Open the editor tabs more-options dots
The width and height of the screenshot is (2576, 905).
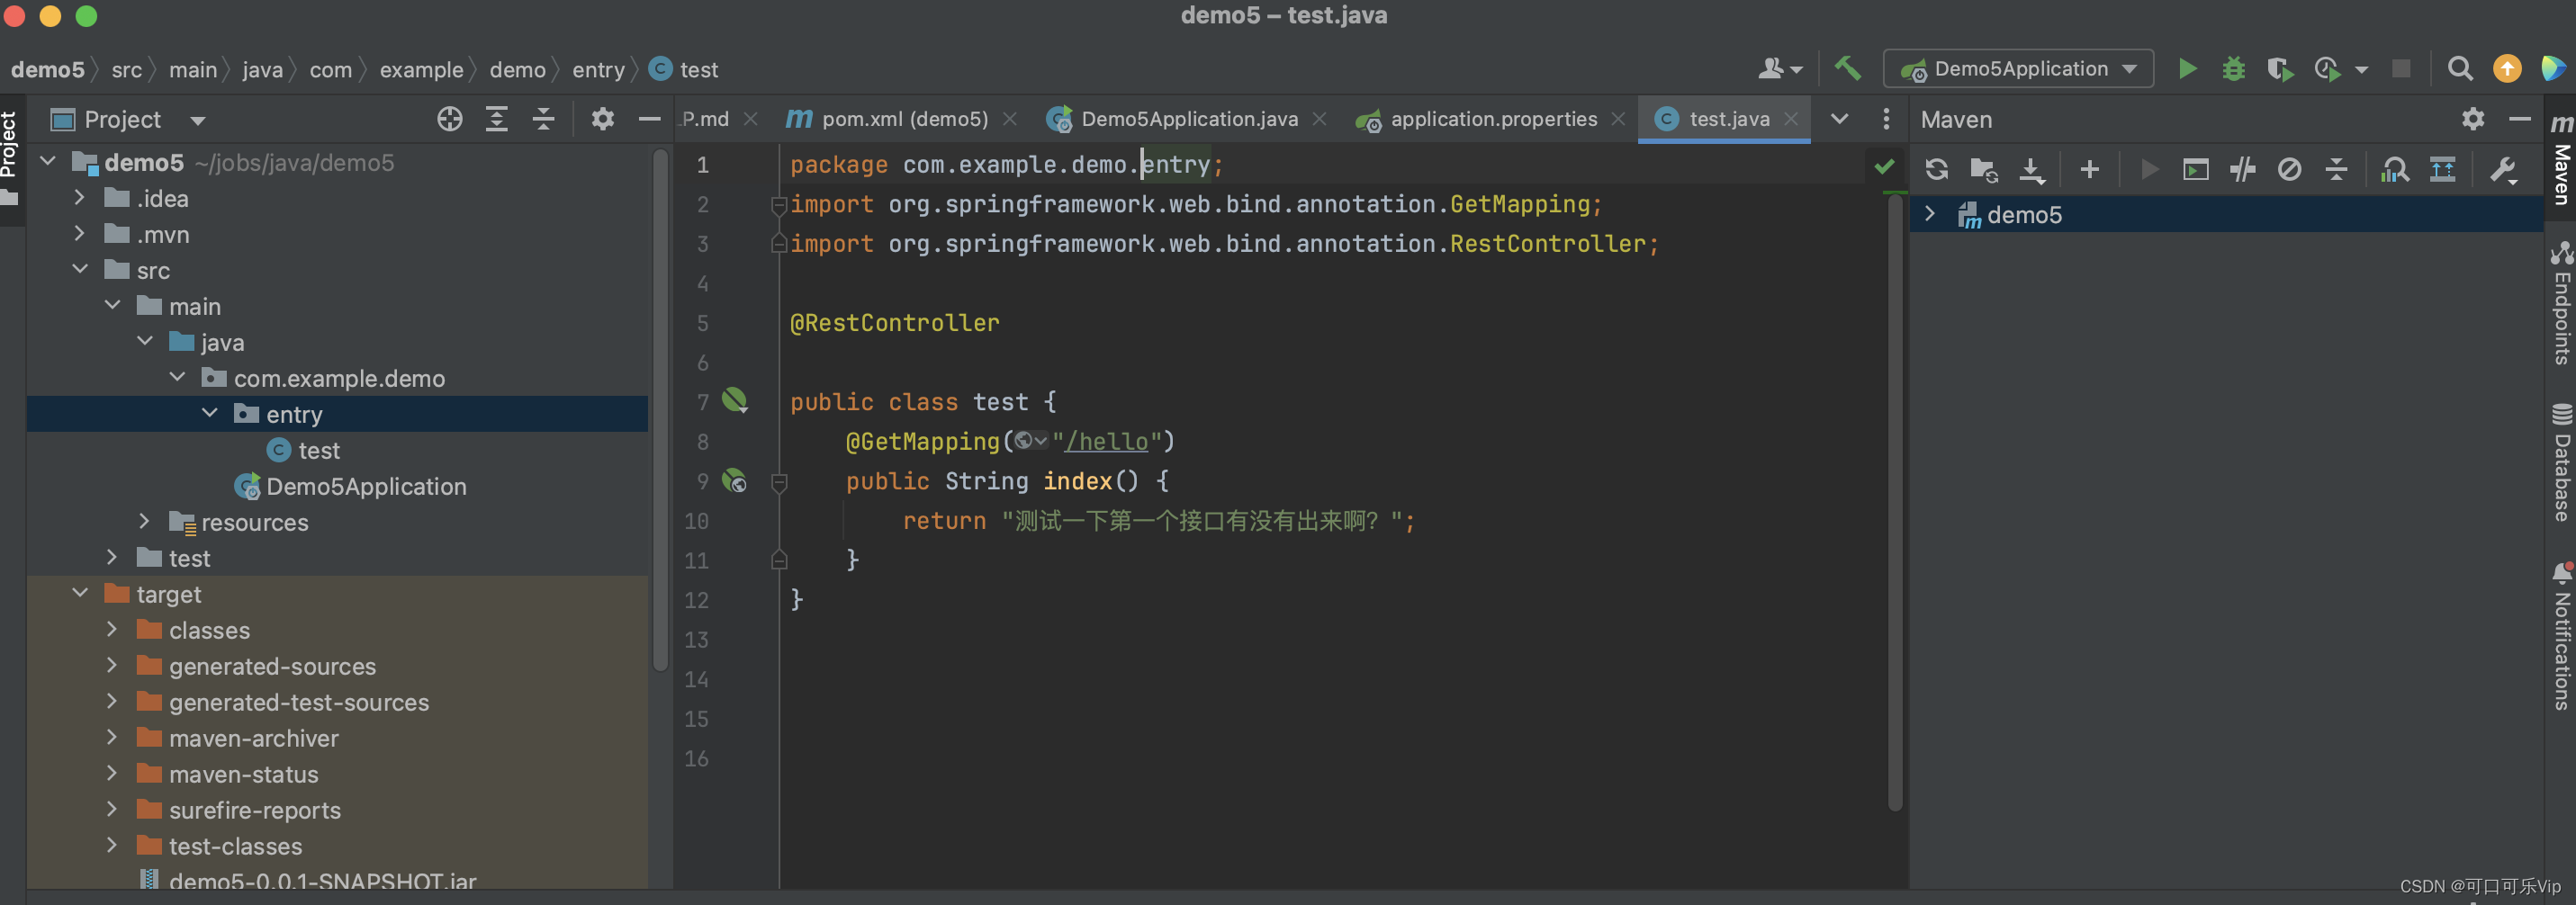pyautogui.click(x=1886, y=119)
